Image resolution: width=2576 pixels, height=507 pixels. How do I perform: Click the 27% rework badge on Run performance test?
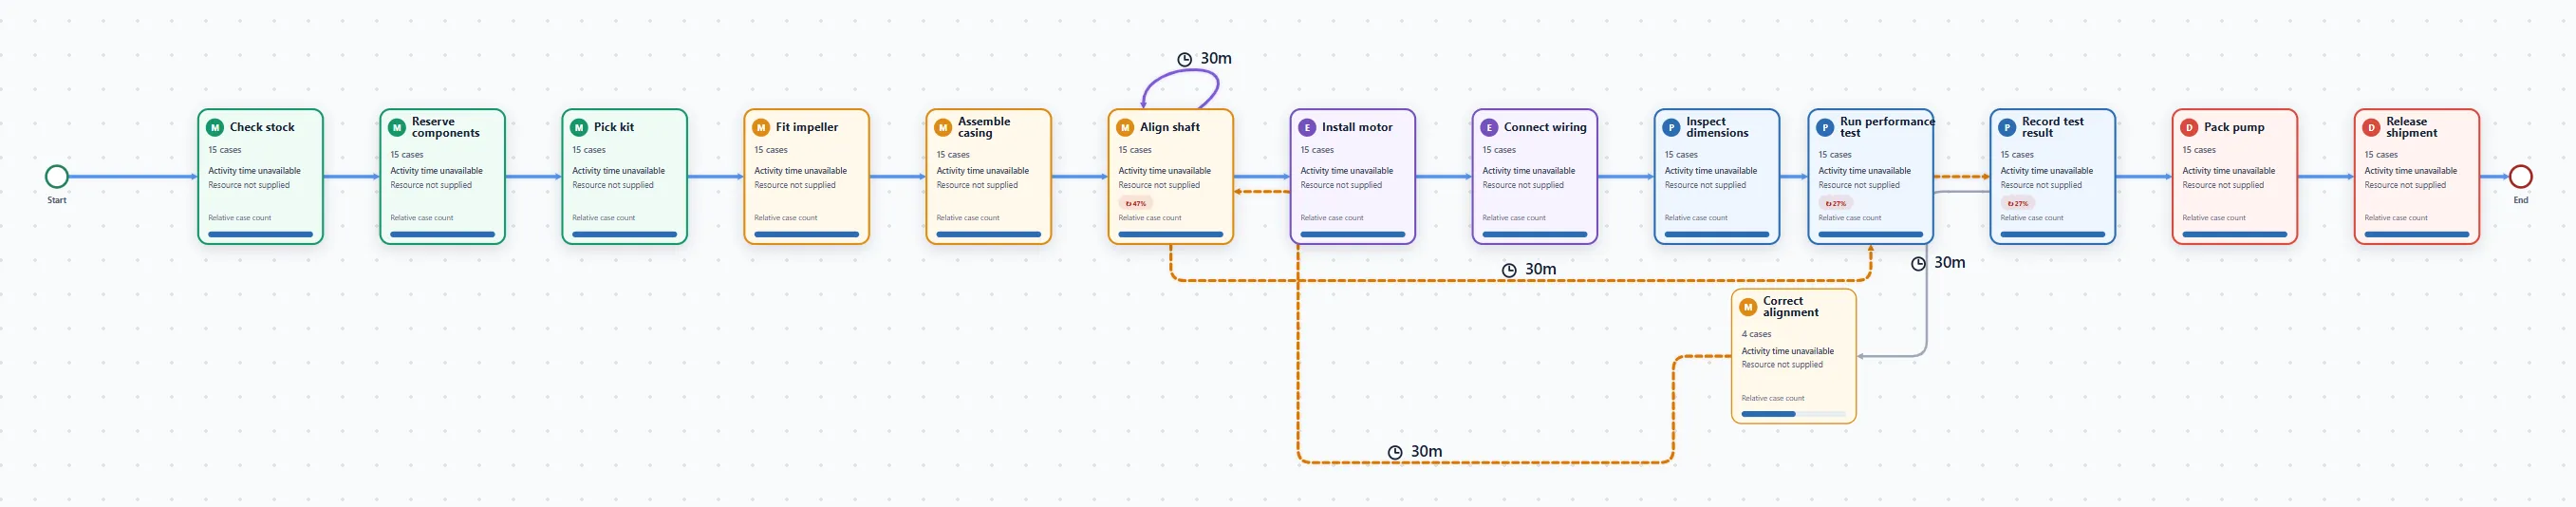(x=1836, y=204)
